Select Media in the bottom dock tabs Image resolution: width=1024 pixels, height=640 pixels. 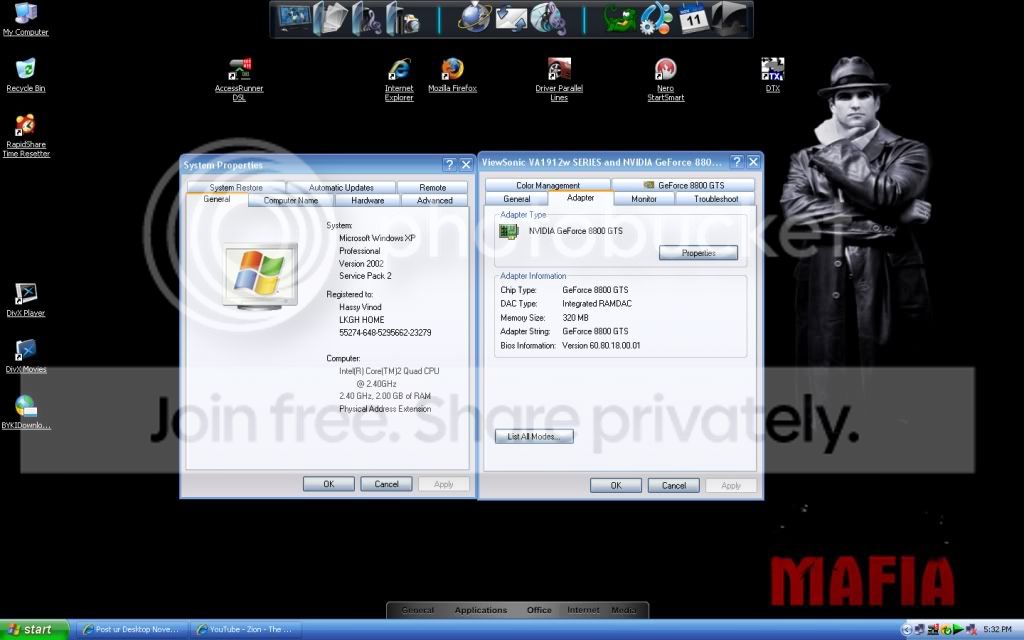point(624,610)
